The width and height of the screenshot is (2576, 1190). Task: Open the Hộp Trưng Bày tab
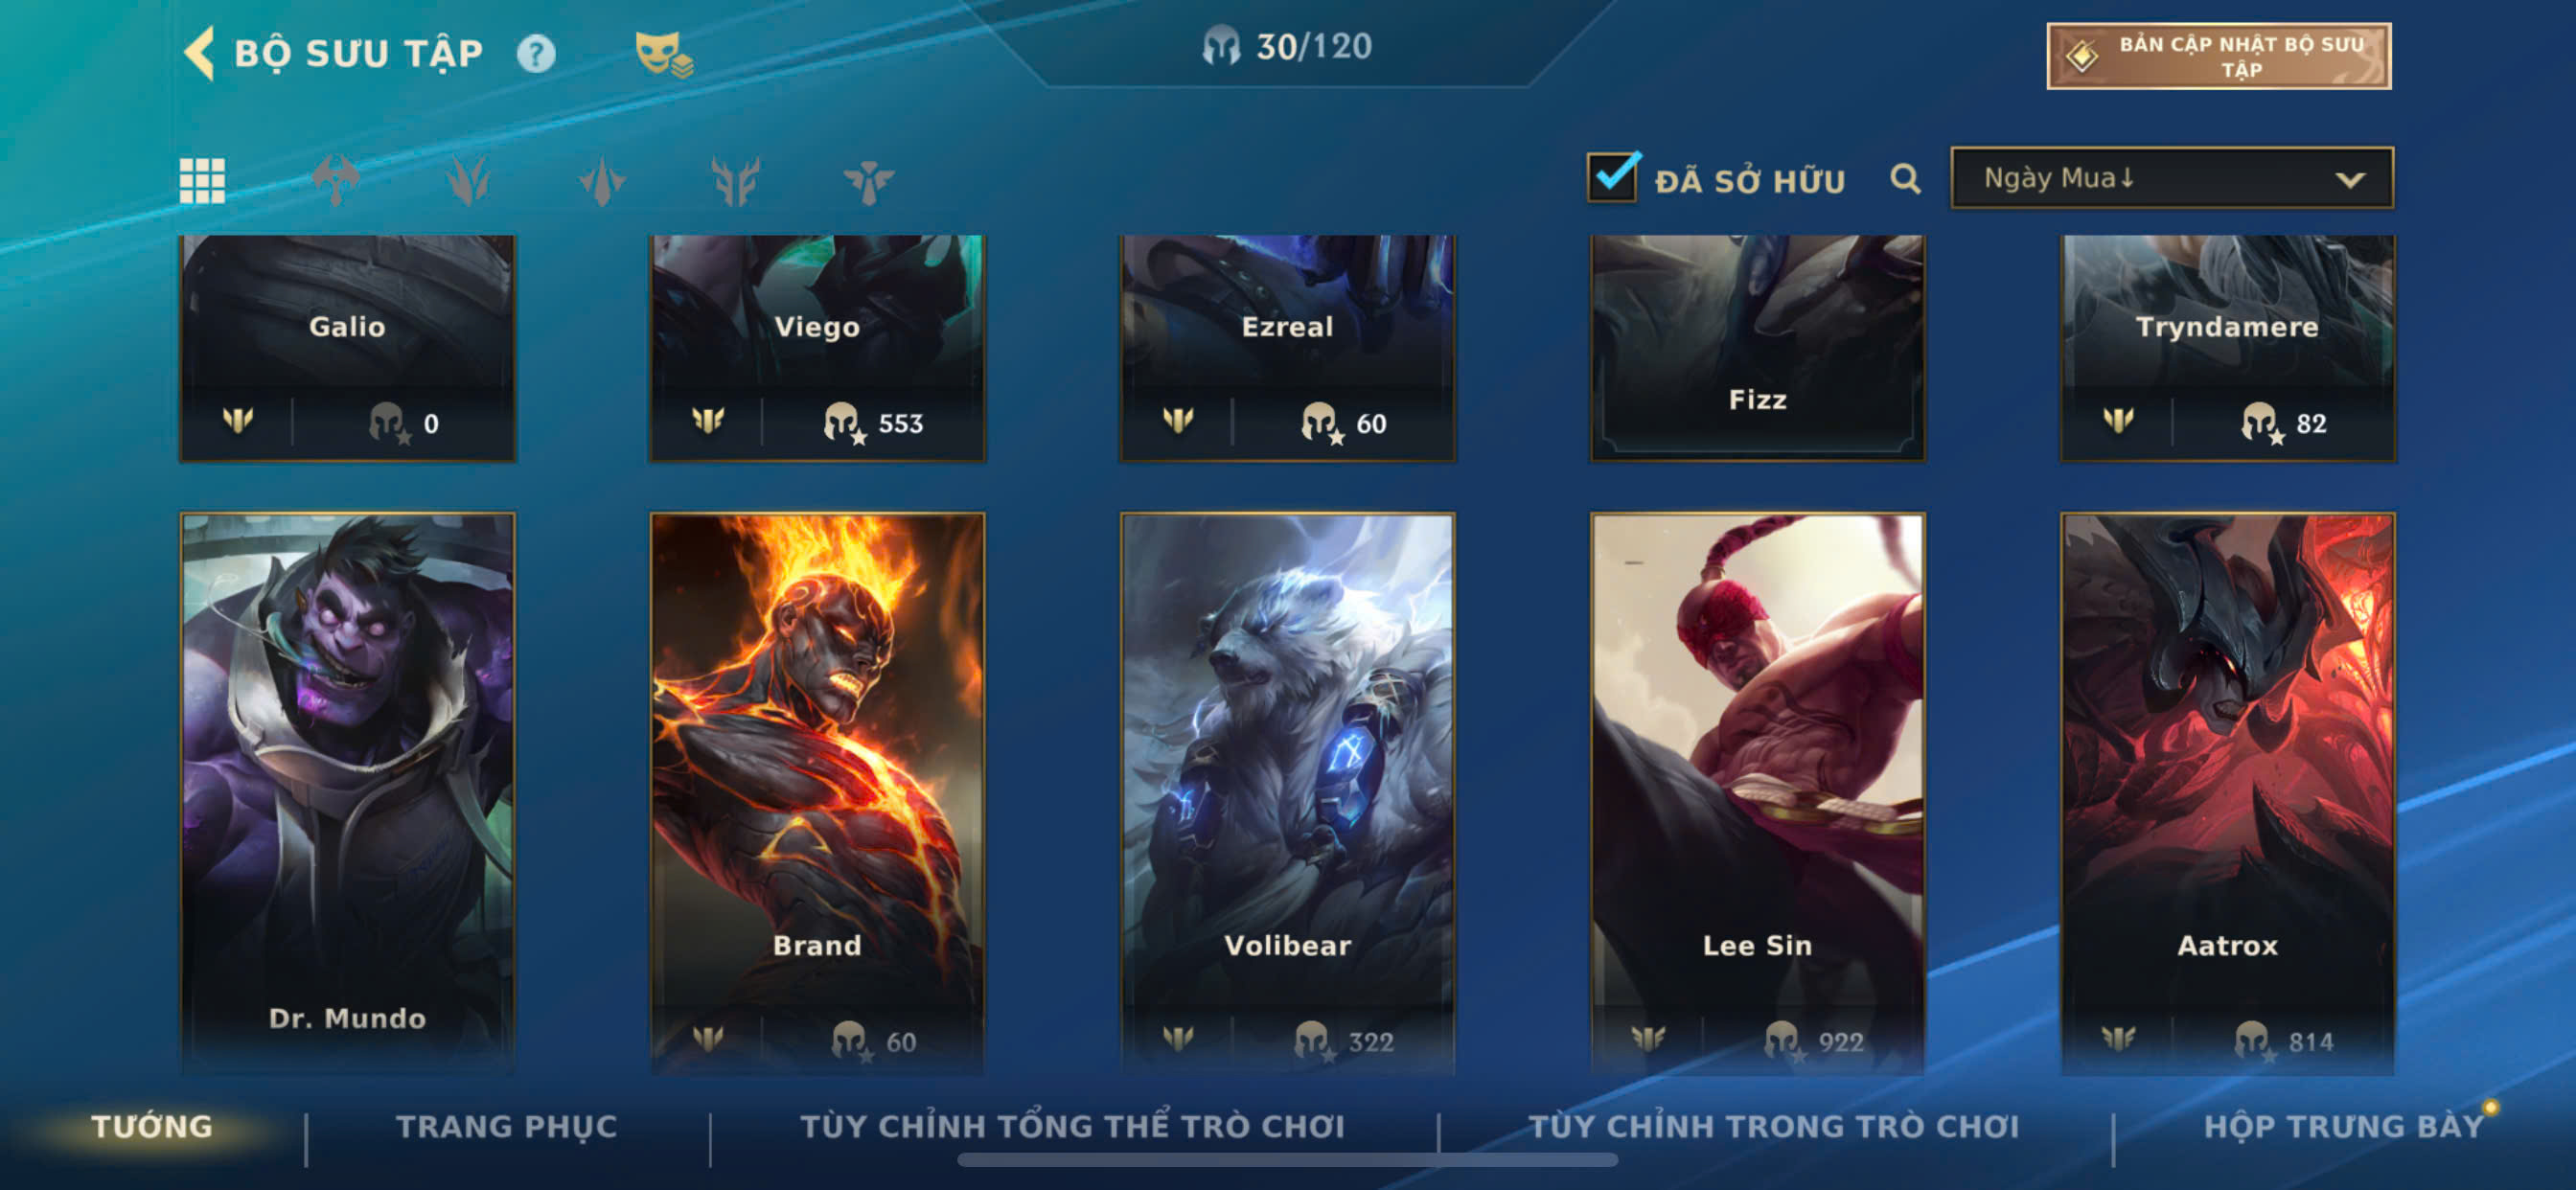coord(2343,1127)
